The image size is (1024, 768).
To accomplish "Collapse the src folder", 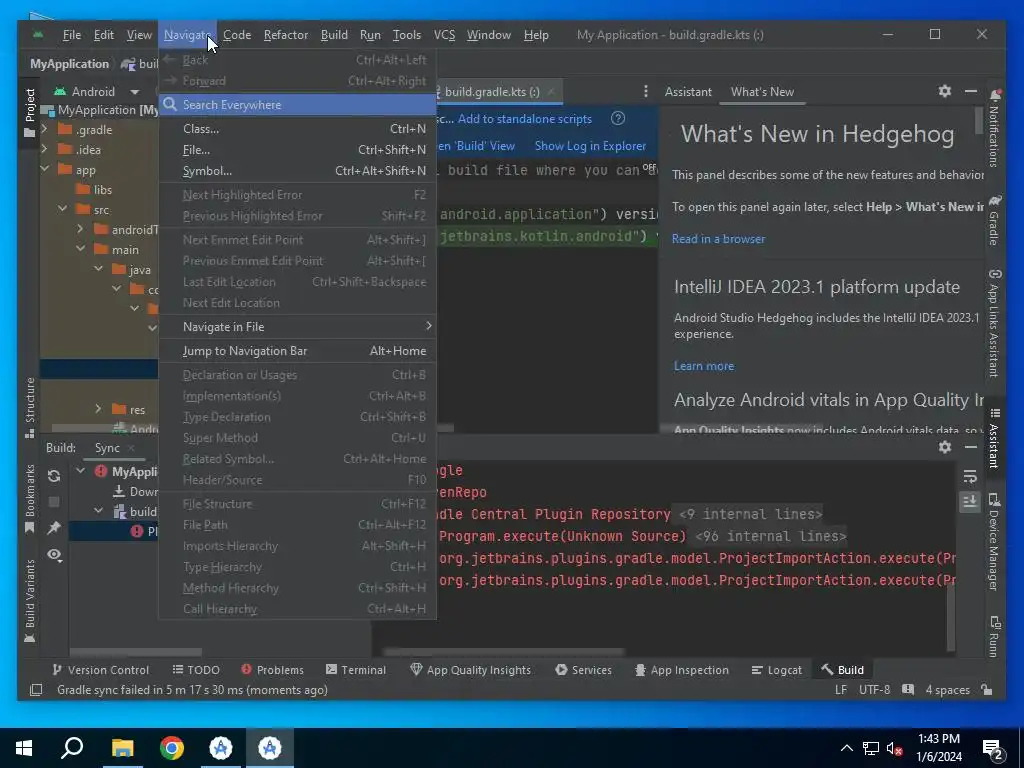I will tap(62, 210).
